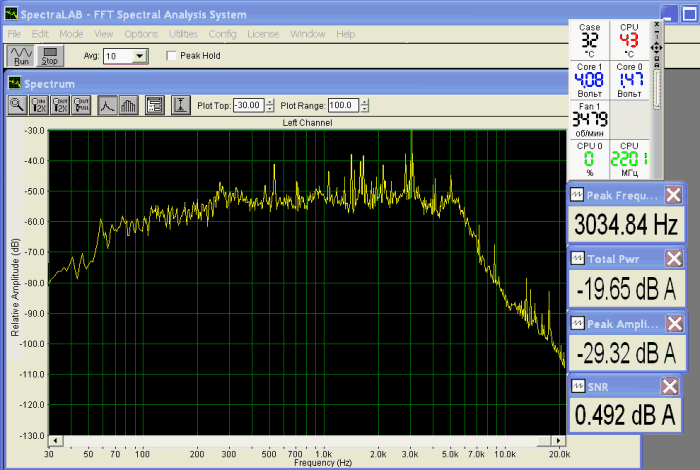Click the amplitude autoscale icon
700x470 pixels.
coord(181,104)
